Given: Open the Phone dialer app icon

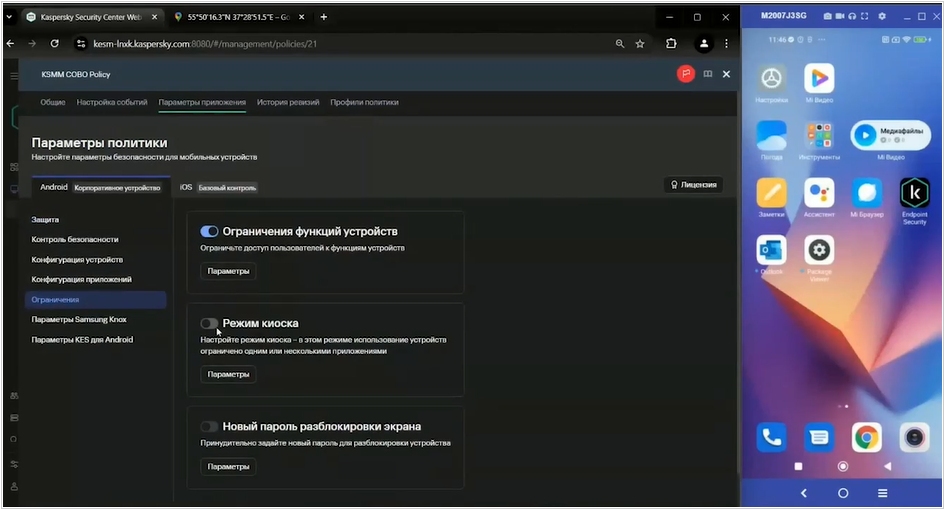Looking at the screenshot, I should pos(771,437).
